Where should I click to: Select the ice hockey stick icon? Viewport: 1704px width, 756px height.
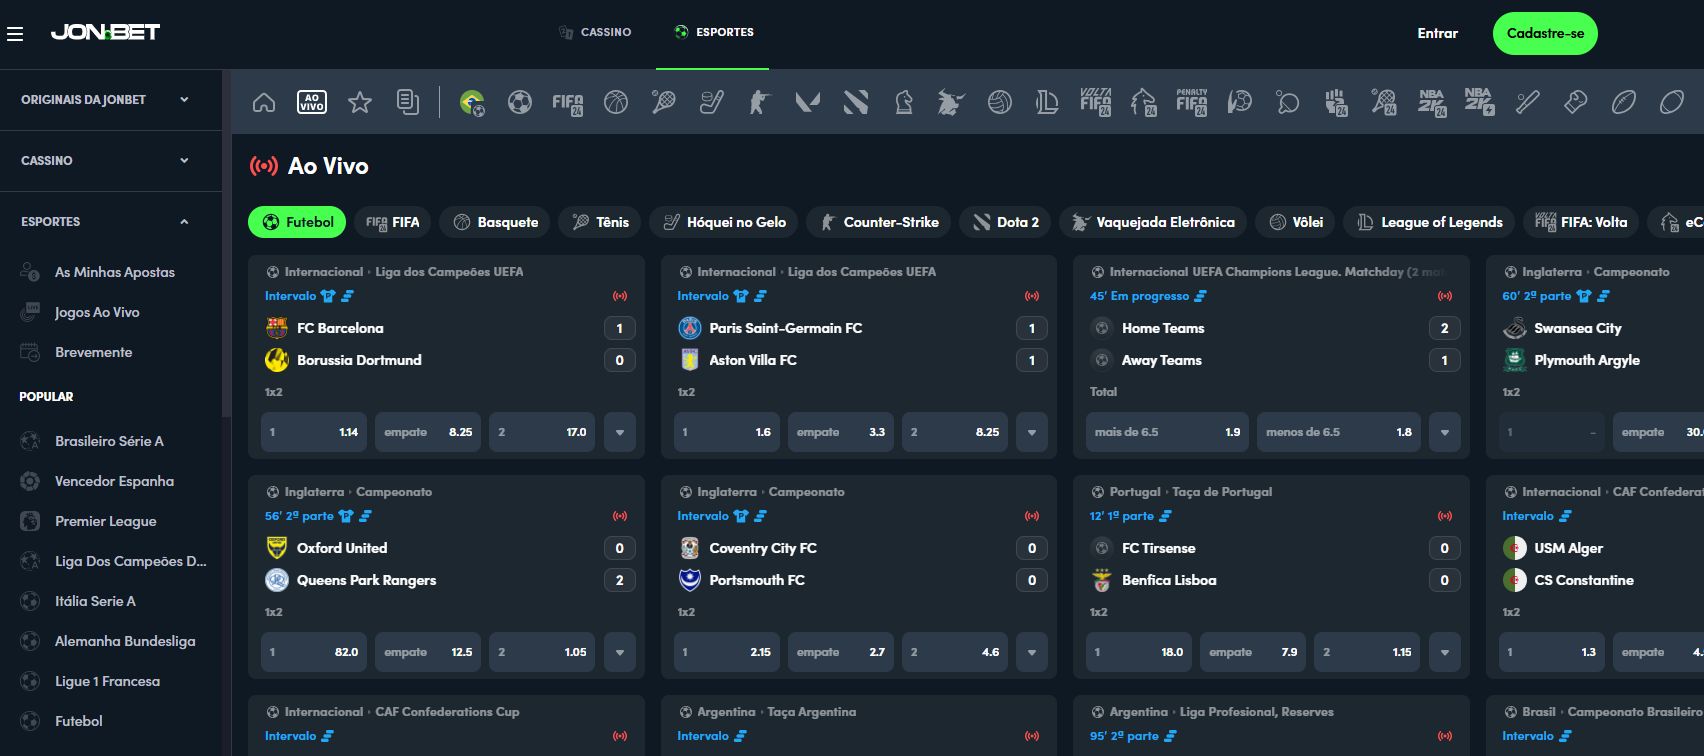[712, 102]
